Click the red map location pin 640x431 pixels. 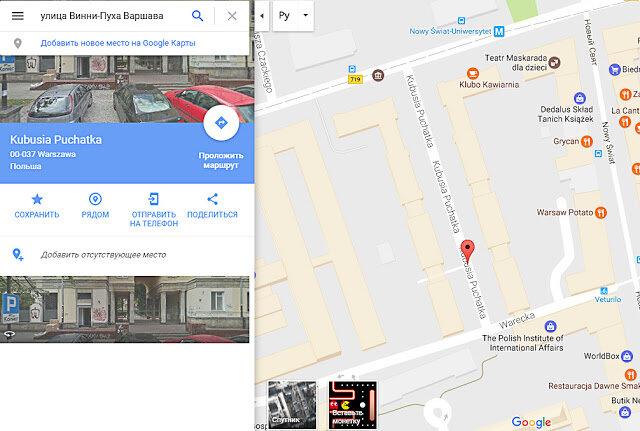point(467,250)
